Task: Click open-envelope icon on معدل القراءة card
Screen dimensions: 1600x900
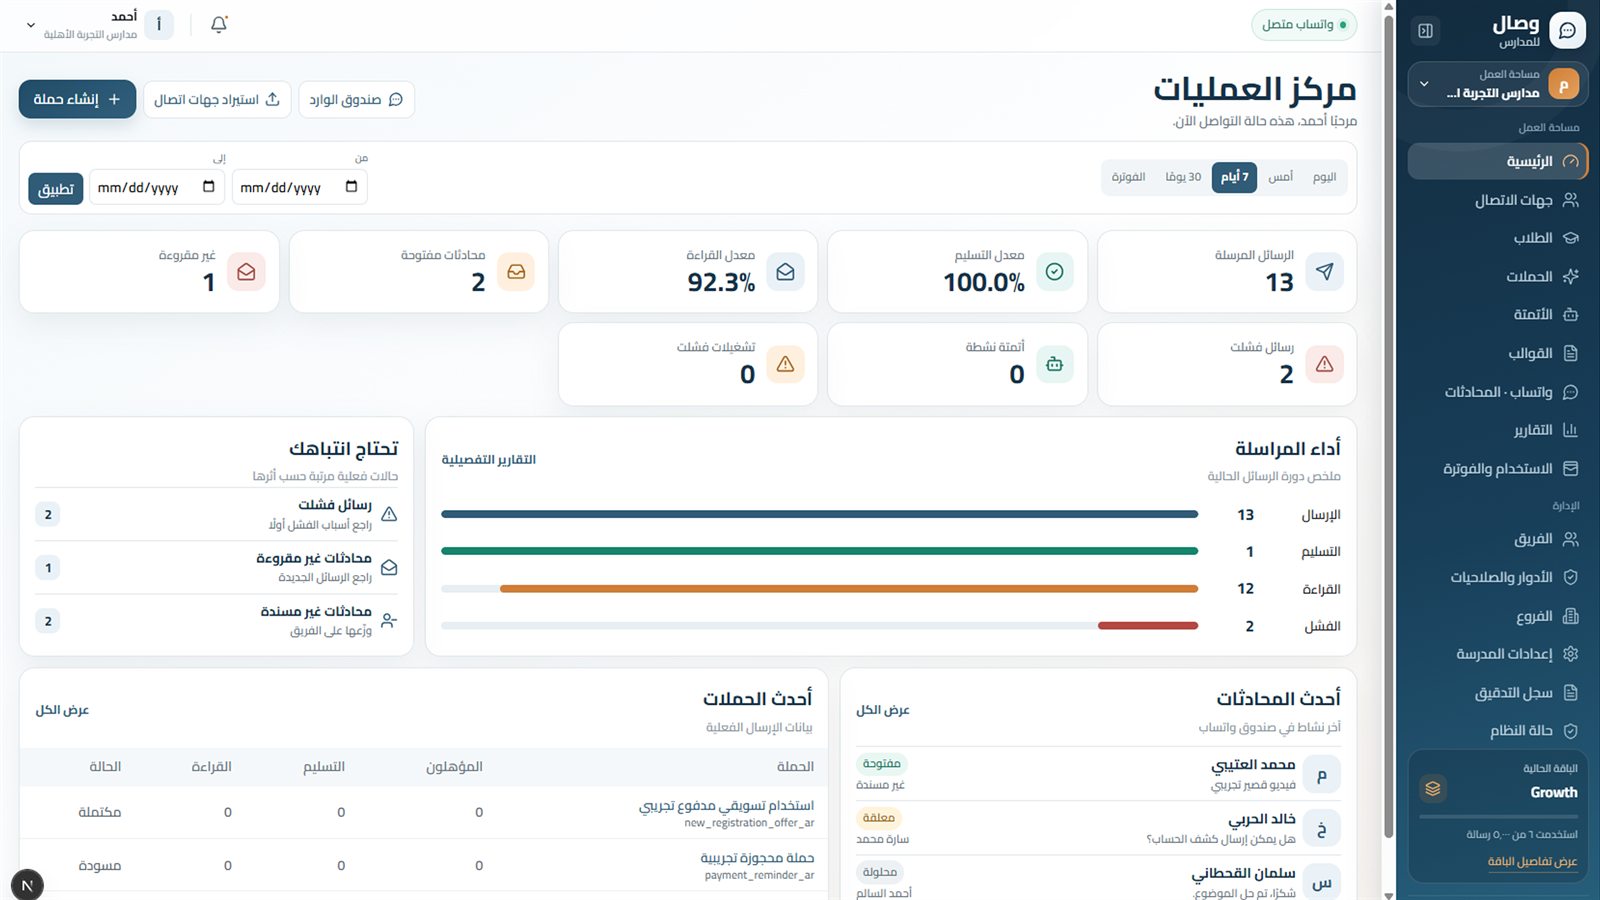Action: [x=785, y=272]
